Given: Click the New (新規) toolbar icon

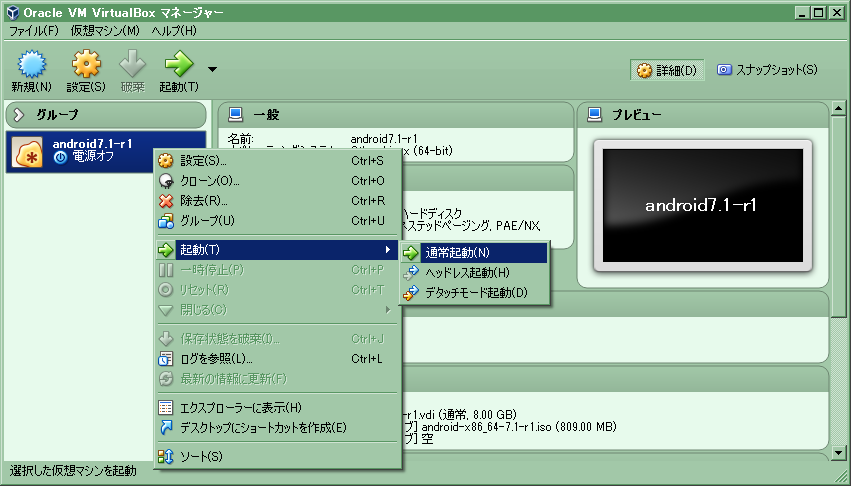Looking at the screenshot, I should tap(31, 64).
